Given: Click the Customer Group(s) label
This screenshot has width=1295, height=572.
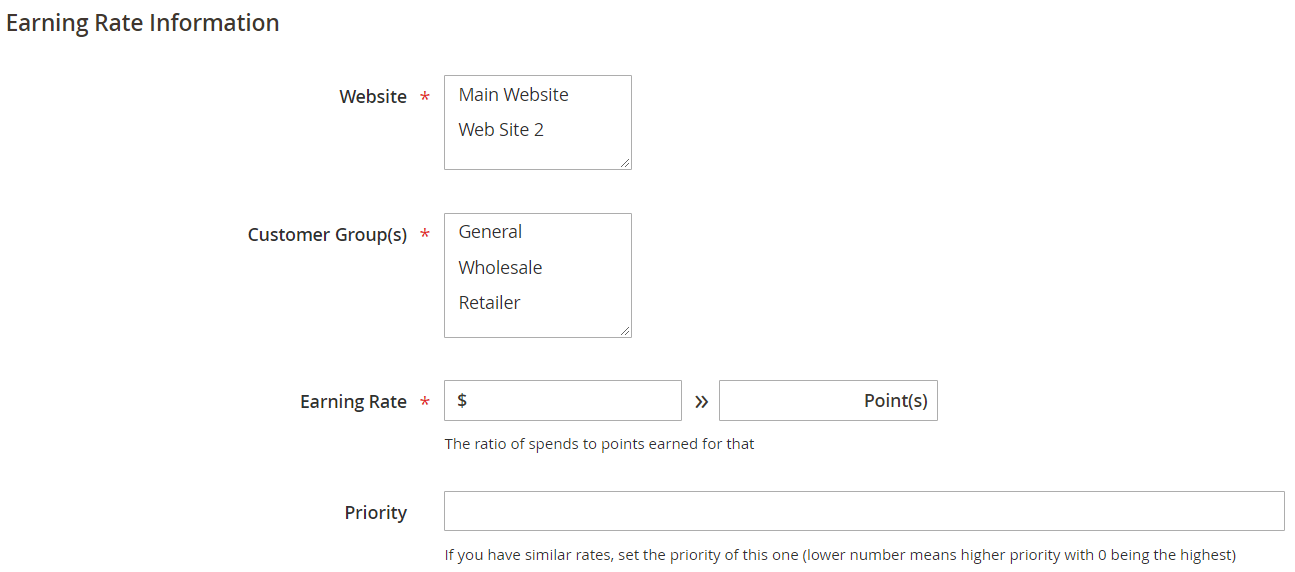Looking at the screenshot, I should pyautogui.click(x=327, y=235).
